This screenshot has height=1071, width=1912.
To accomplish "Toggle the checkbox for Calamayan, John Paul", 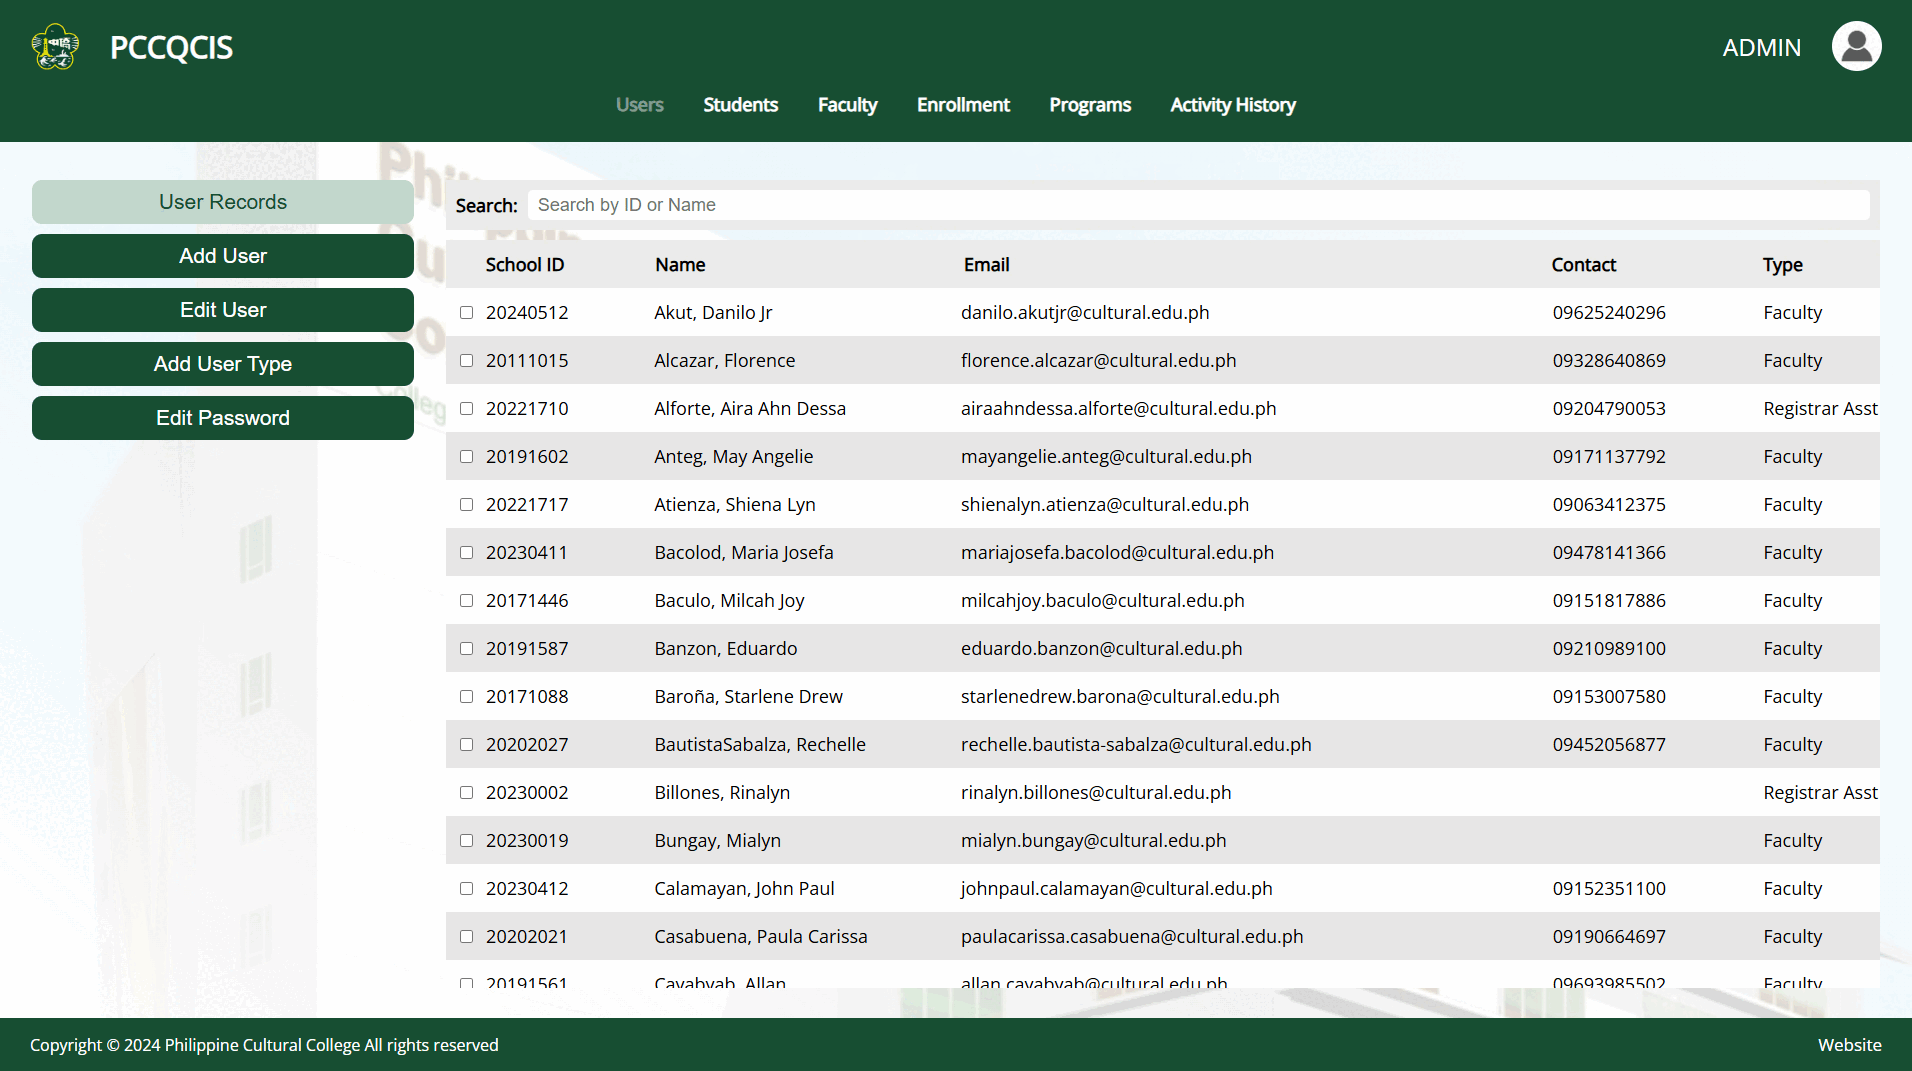I will pos(466,889).
